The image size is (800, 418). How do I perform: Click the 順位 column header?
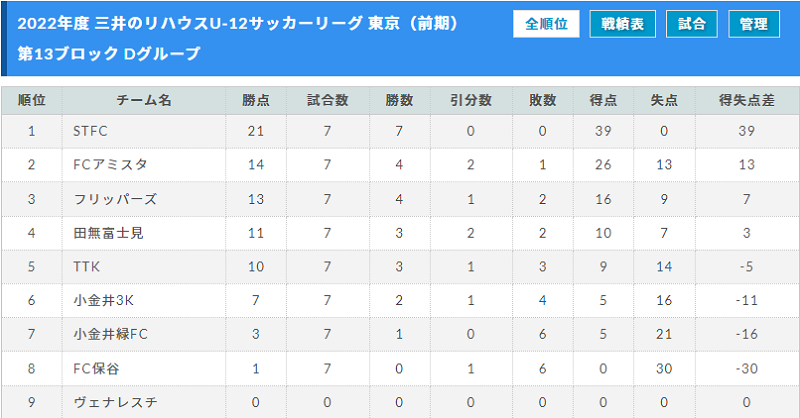point(32,100)
